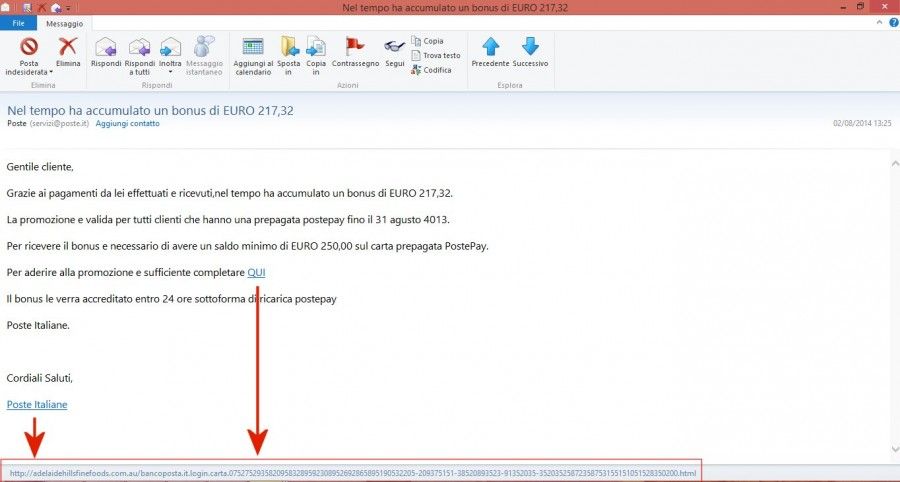Select the Messaggio ribbon tab
The height and width of the screenshot is (482, 900).
click(x=64, y=24)
